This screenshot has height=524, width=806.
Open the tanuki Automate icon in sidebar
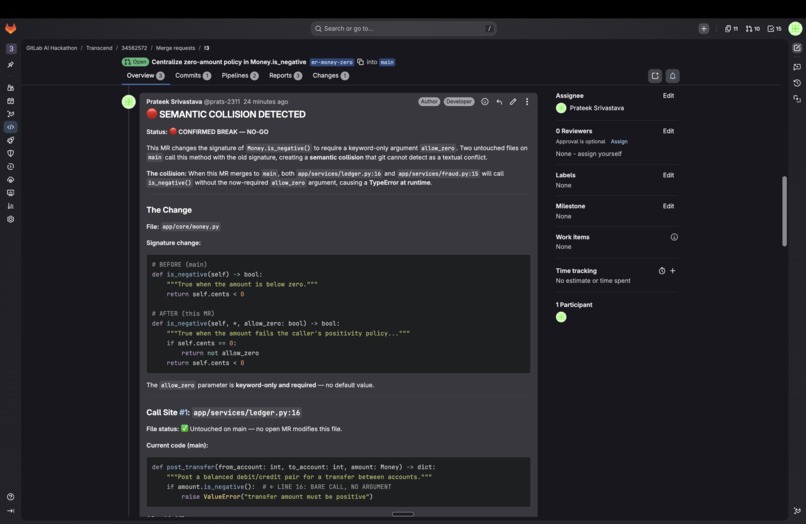[x=10, y=114]
